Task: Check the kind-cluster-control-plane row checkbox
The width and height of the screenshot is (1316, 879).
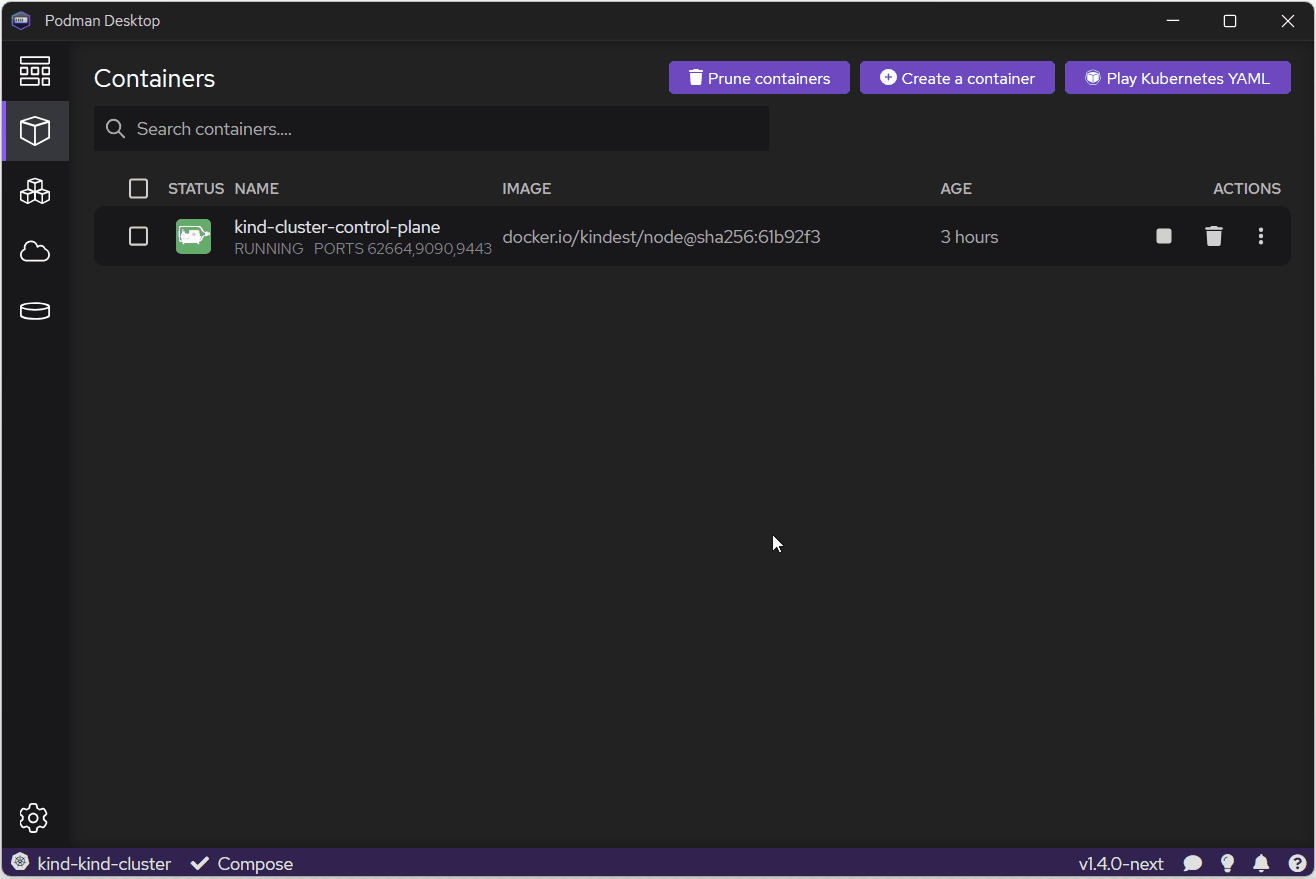Action: click(139, 236)
